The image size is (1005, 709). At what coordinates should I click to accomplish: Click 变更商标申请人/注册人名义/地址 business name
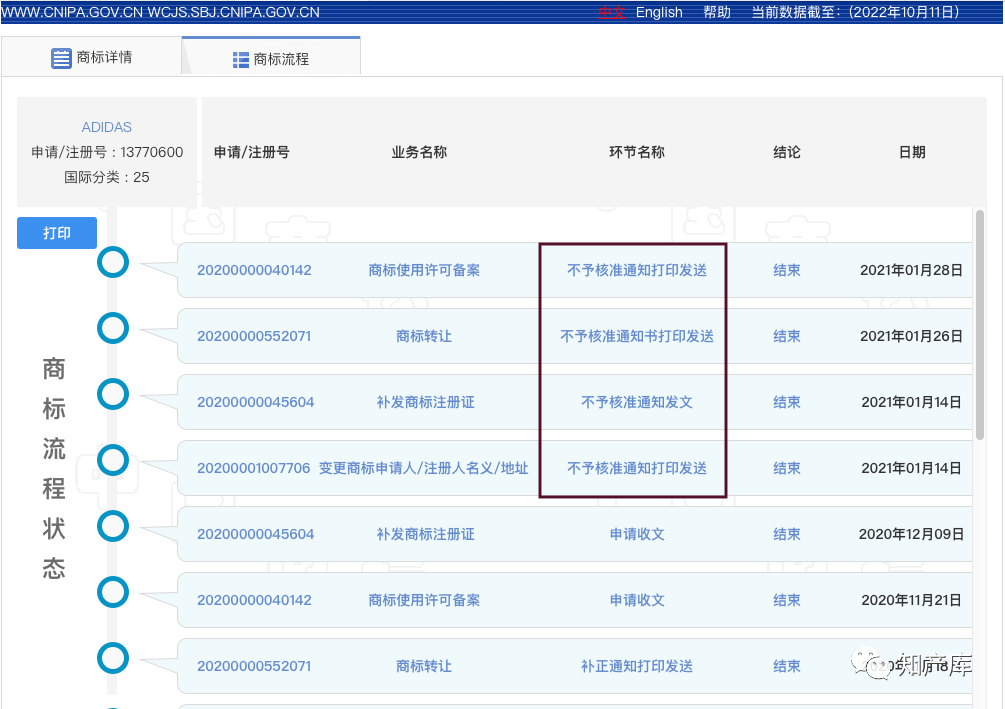(423, 468)
